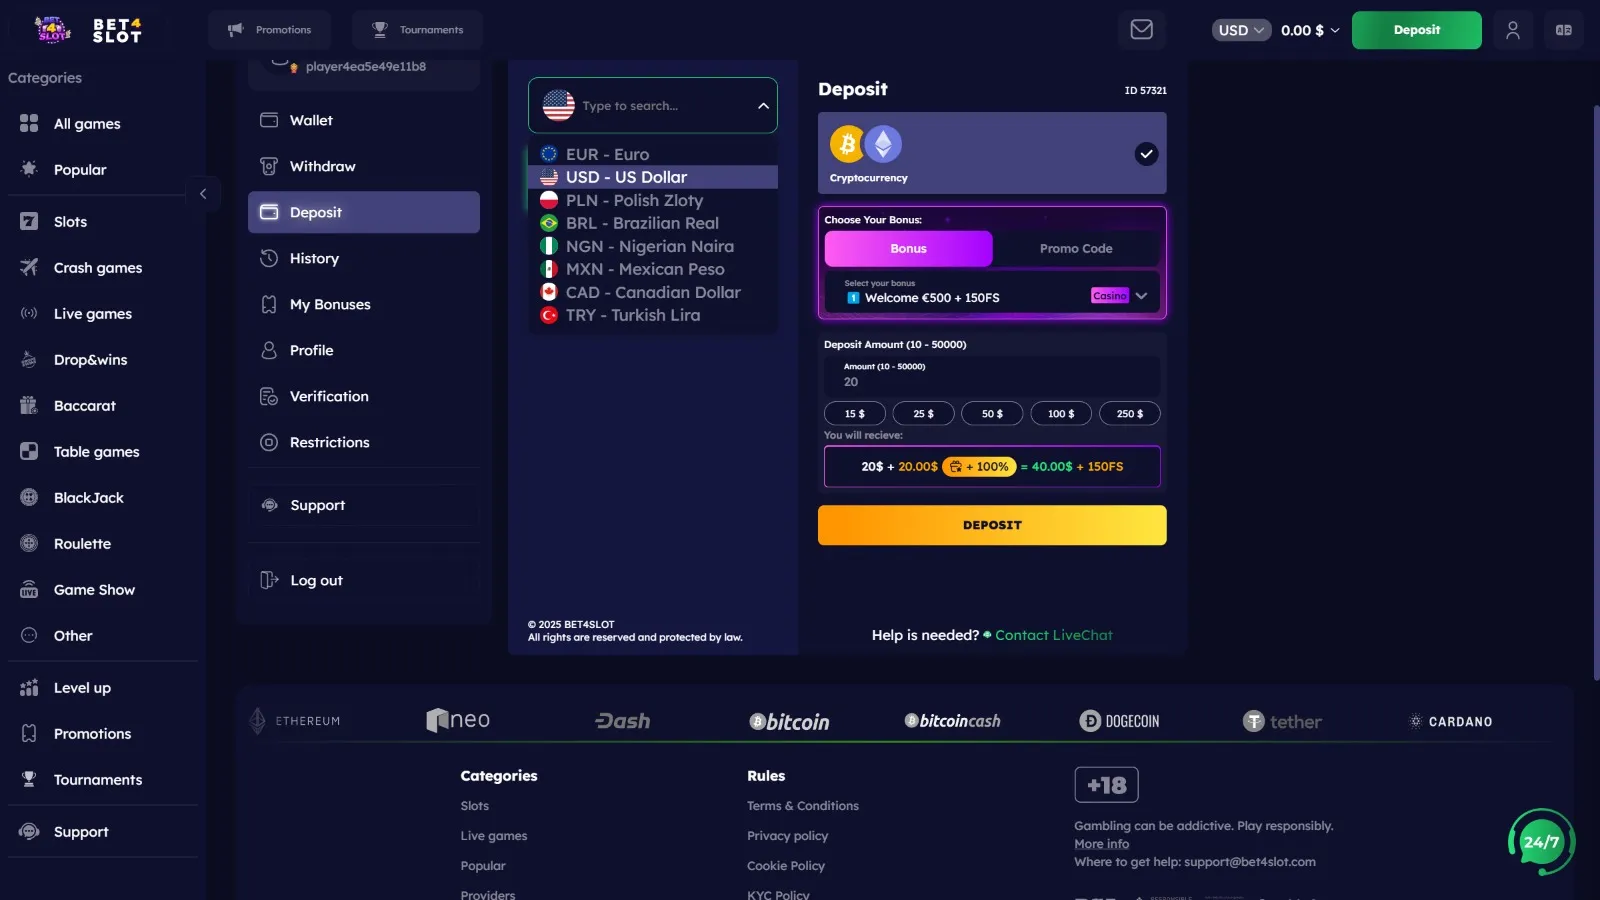
Task: Click the Verification icon in account menu
Action: pyautogui.click(x=269, y=396)
